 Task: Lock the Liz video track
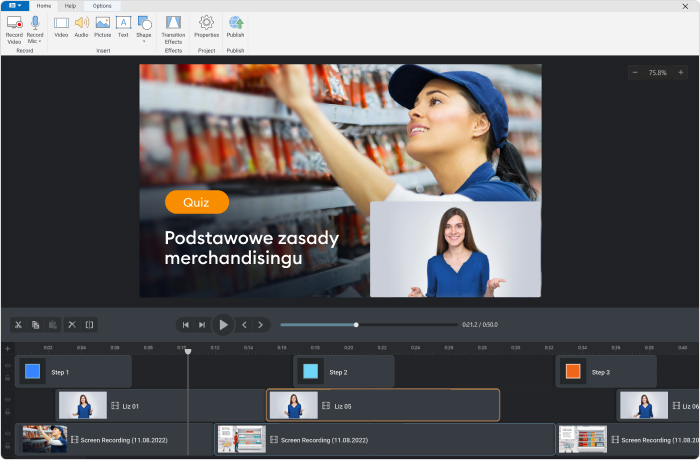click(8, 412)
